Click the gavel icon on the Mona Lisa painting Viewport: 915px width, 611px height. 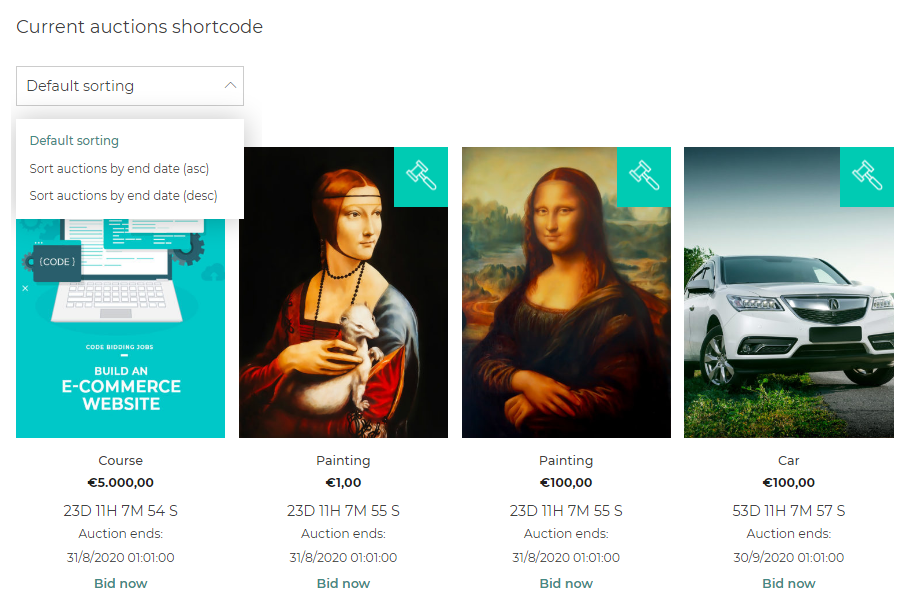(x=644, y=177)
